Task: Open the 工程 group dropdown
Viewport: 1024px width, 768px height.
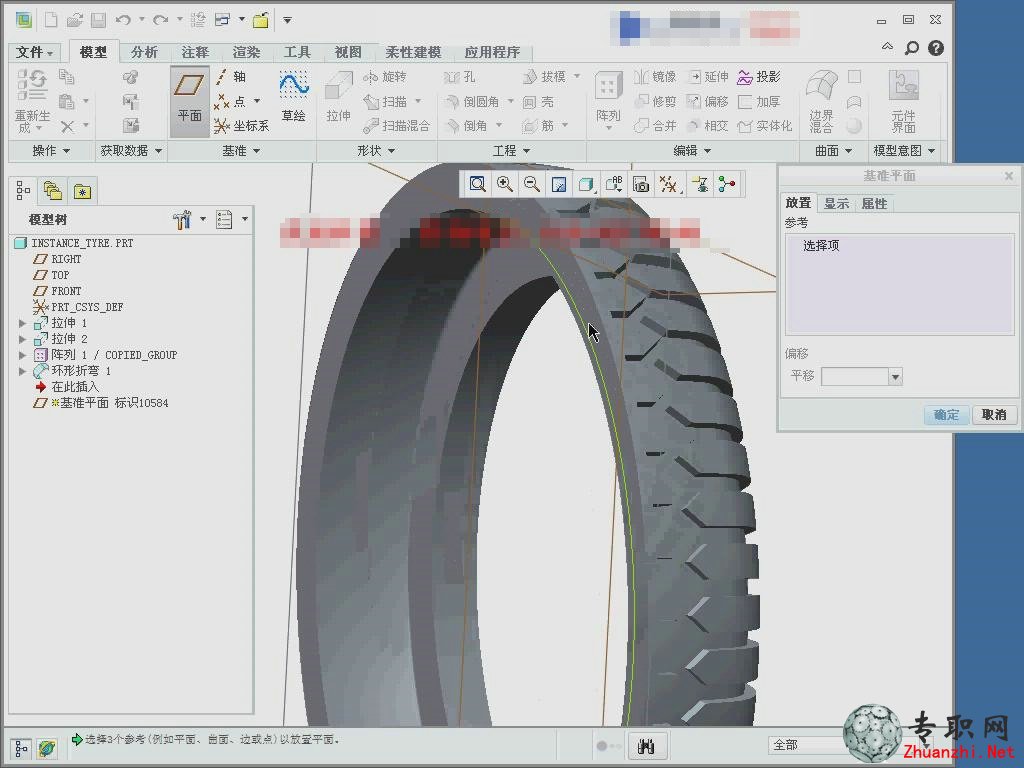Action: [x=511, y=151]
